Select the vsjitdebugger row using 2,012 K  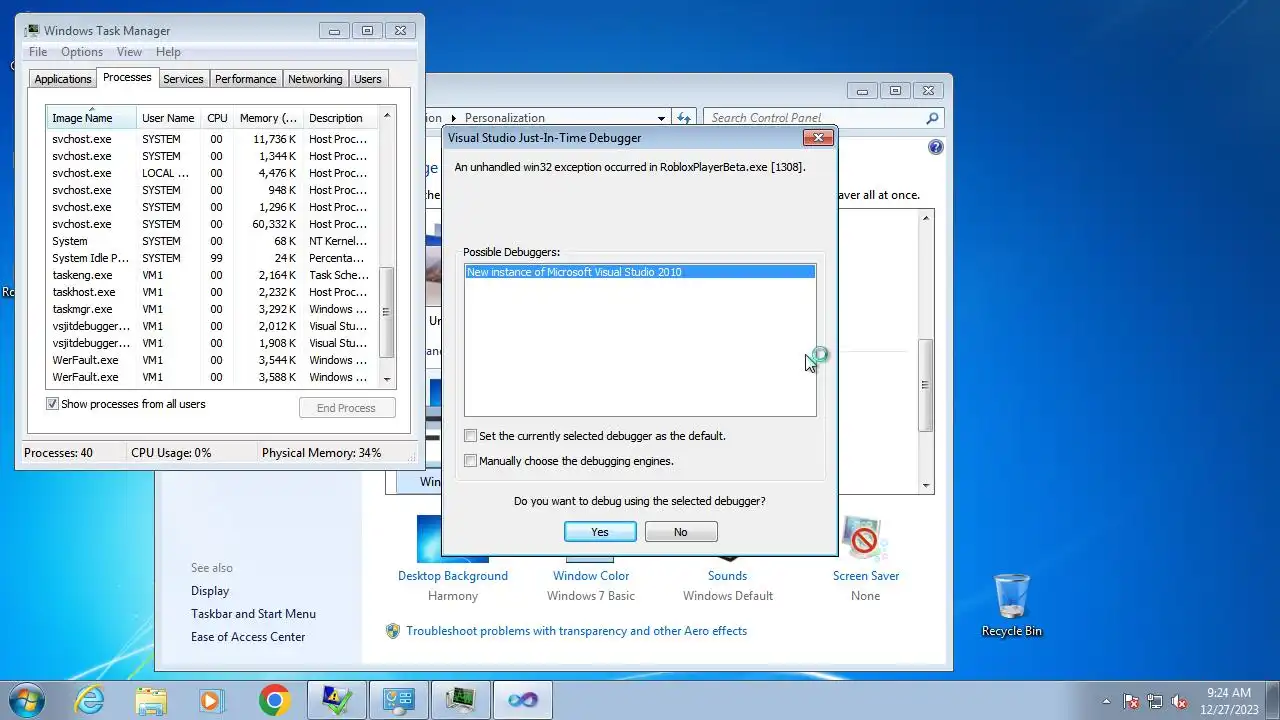click(x=212, y=326)
